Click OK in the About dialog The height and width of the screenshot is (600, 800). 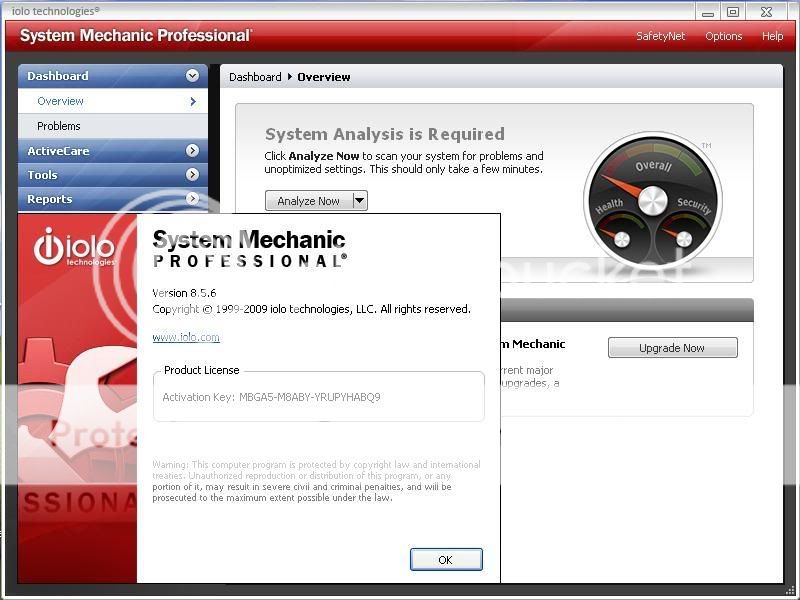pyautogui.click(x=446, y=560)
